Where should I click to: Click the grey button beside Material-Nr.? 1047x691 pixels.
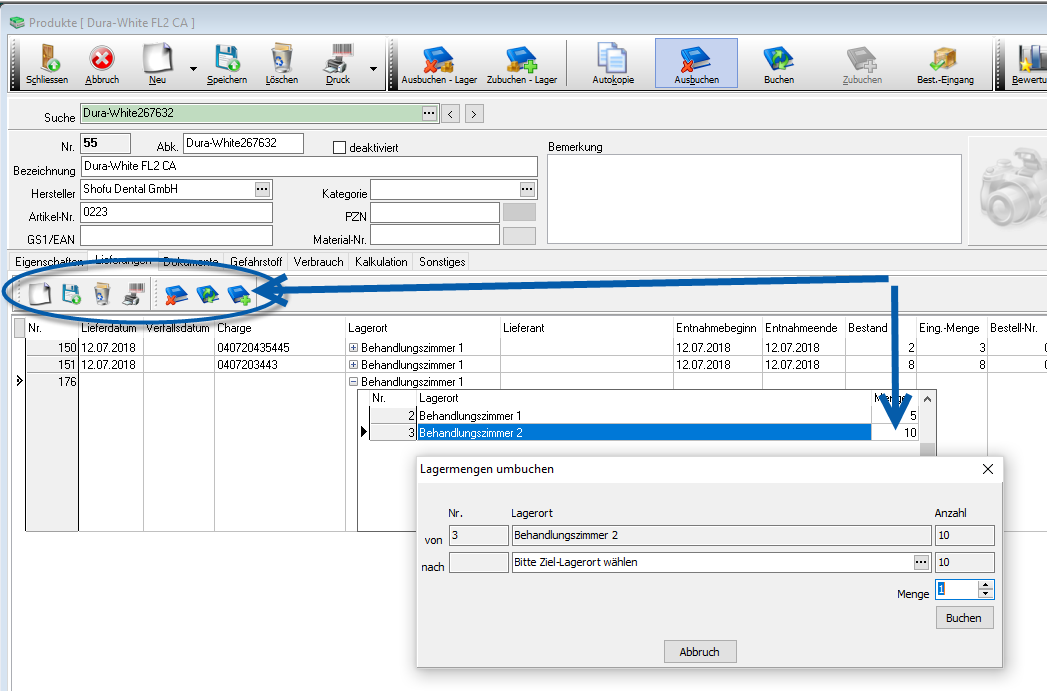[519, 236]
